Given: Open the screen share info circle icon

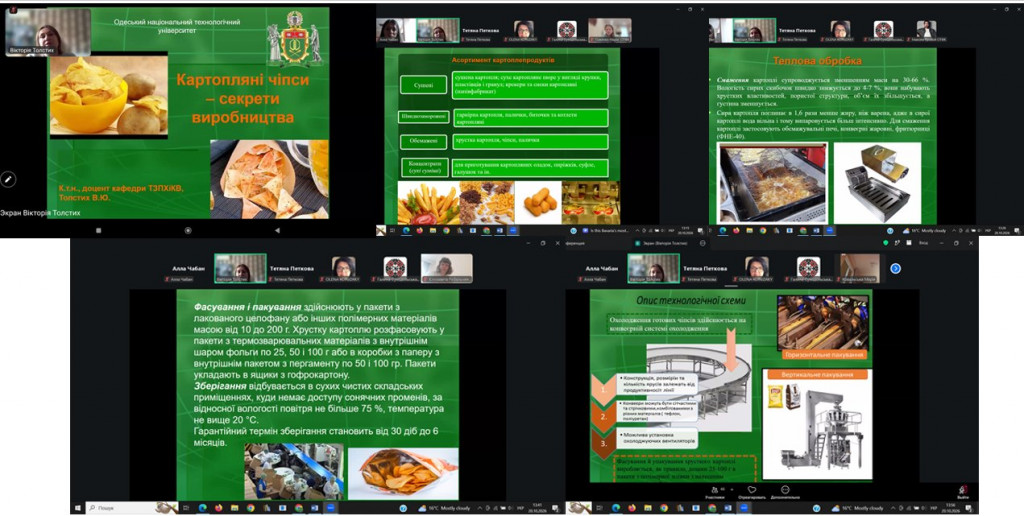Looking at the screenshot, I should coord(703,243).
